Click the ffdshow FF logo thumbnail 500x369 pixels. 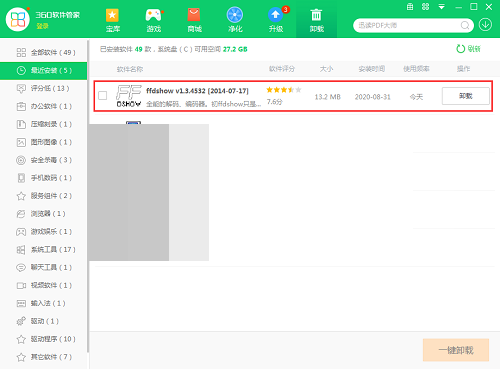click(129, 96)
